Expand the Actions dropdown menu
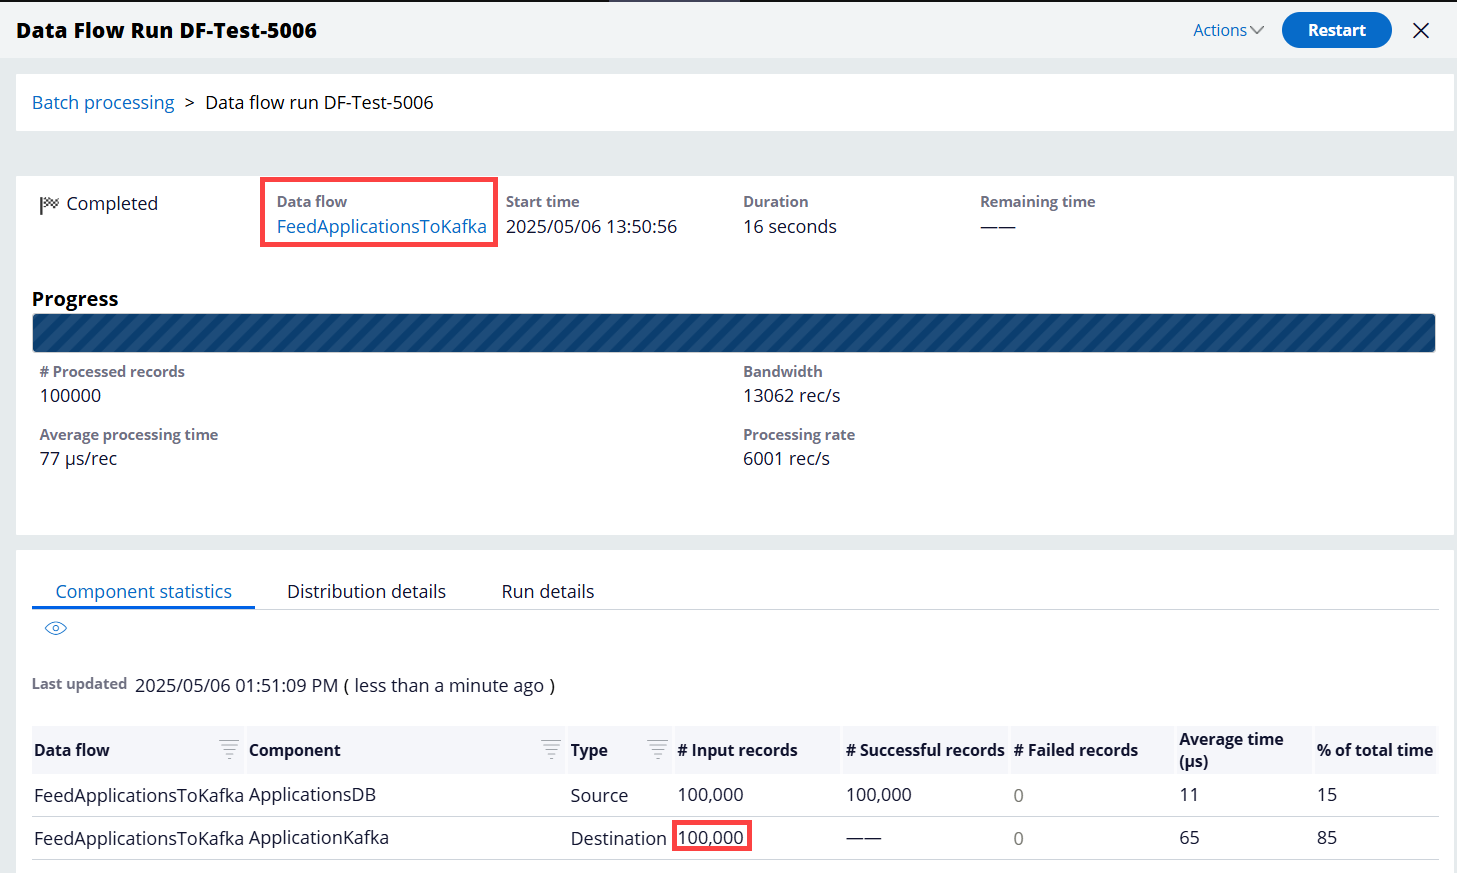Screen dimensions: 1457x873 pos(1228,30)
